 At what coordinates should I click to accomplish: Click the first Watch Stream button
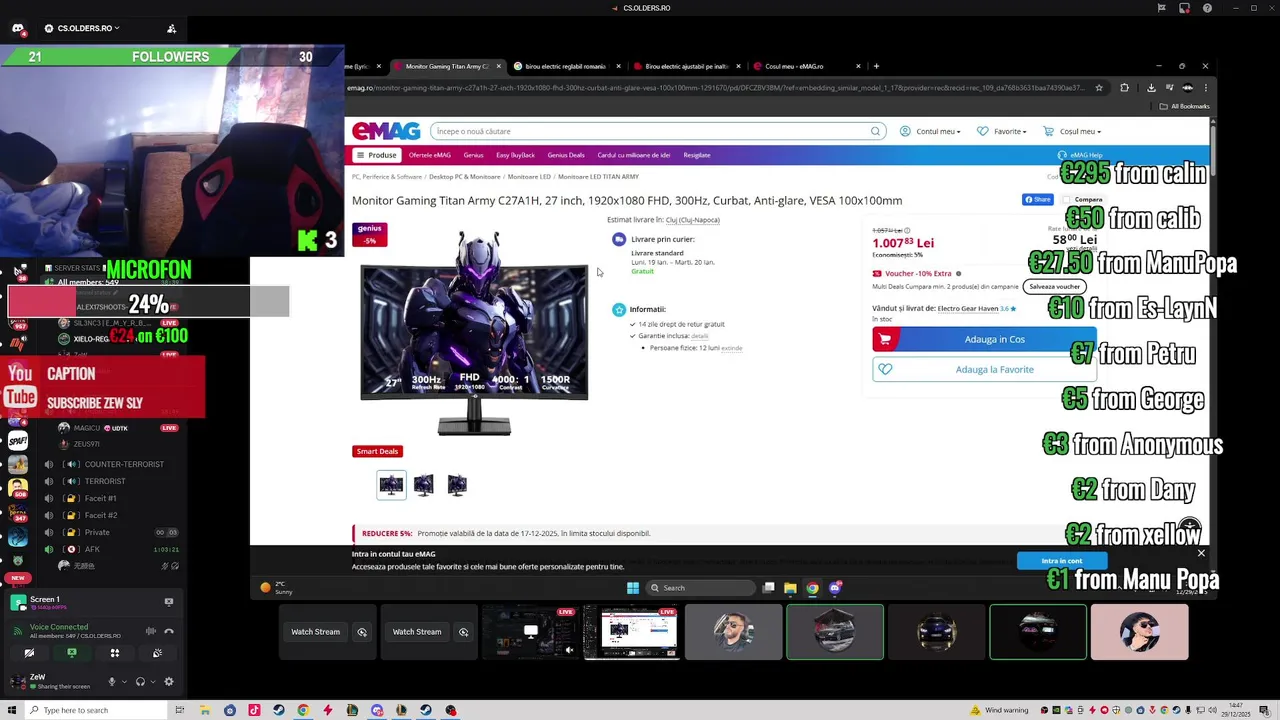pyautogui.click(x=315, y=632)
